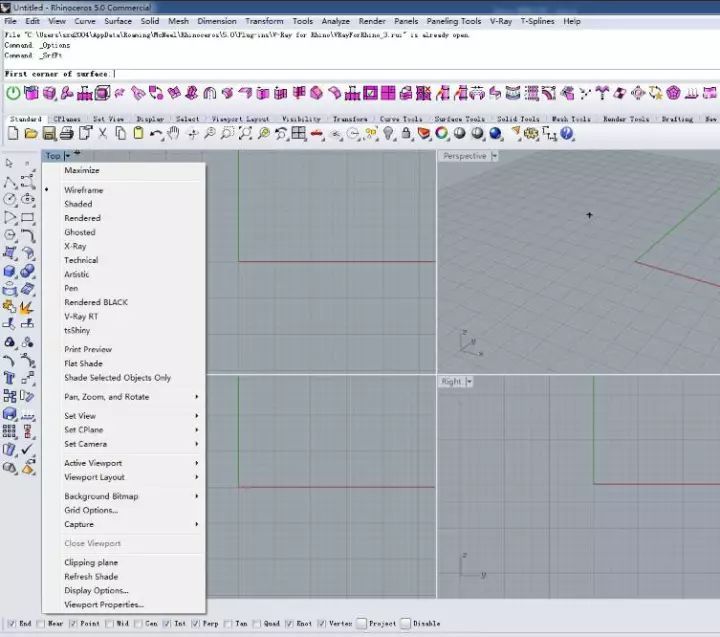Click the Open file folder icon

coord(31,133)
